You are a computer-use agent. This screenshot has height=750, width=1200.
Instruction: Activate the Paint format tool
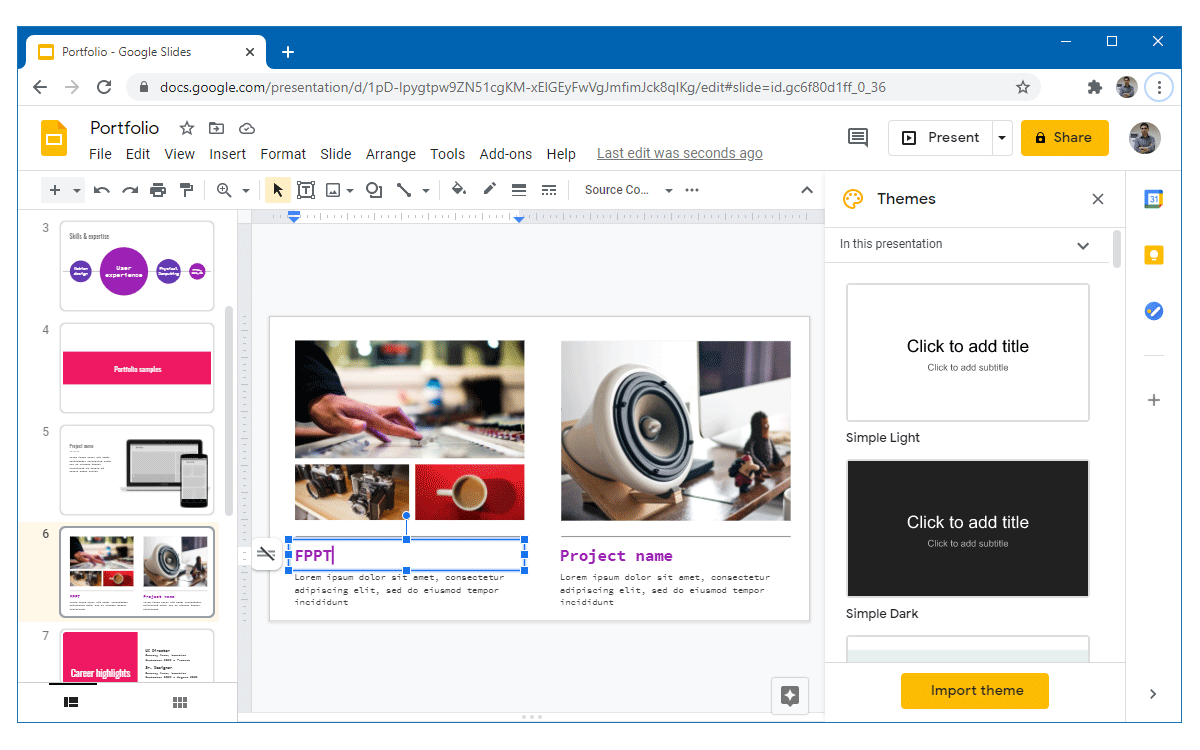[x=186, y=189]
